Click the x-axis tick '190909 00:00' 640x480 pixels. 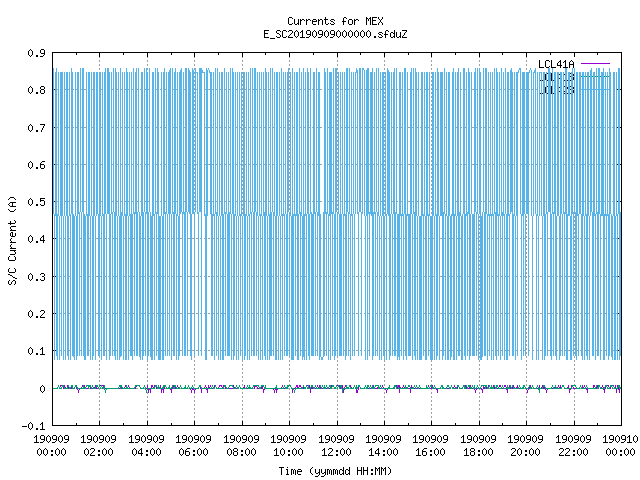(x=51, y=446)
